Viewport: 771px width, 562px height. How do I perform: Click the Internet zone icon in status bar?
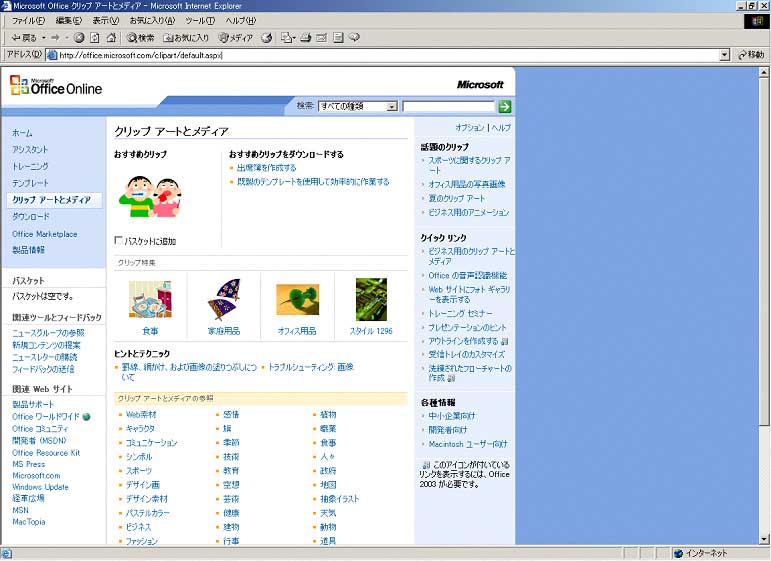click(679, 554)
